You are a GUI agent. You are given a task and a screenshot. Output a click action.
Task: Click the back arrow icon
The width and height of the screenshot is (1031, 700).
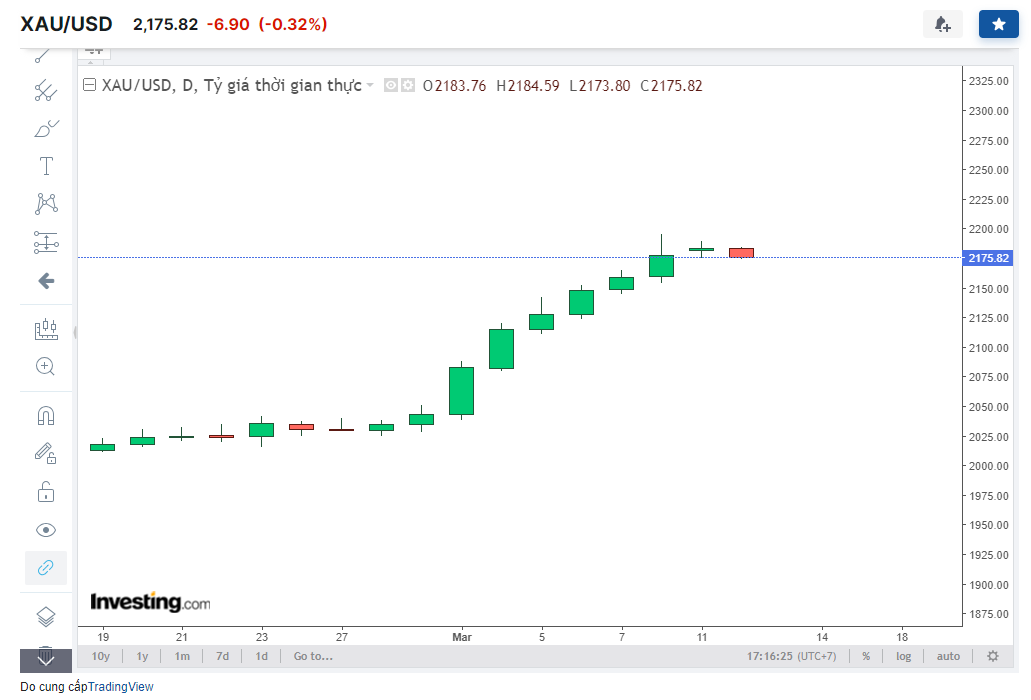point(46,281)
